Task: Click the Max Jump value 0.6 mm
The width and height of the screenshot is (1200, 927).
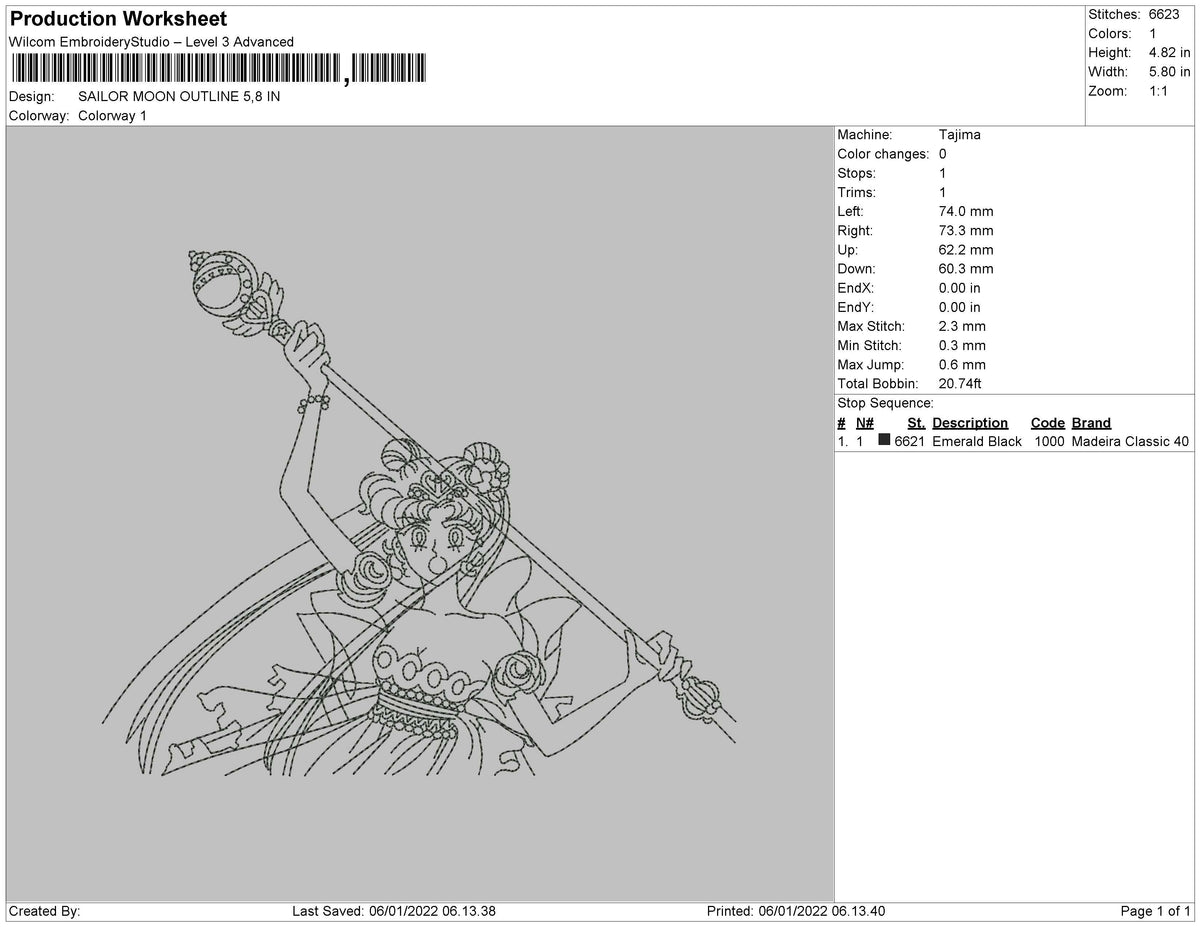Action: [x=962, y=365]
